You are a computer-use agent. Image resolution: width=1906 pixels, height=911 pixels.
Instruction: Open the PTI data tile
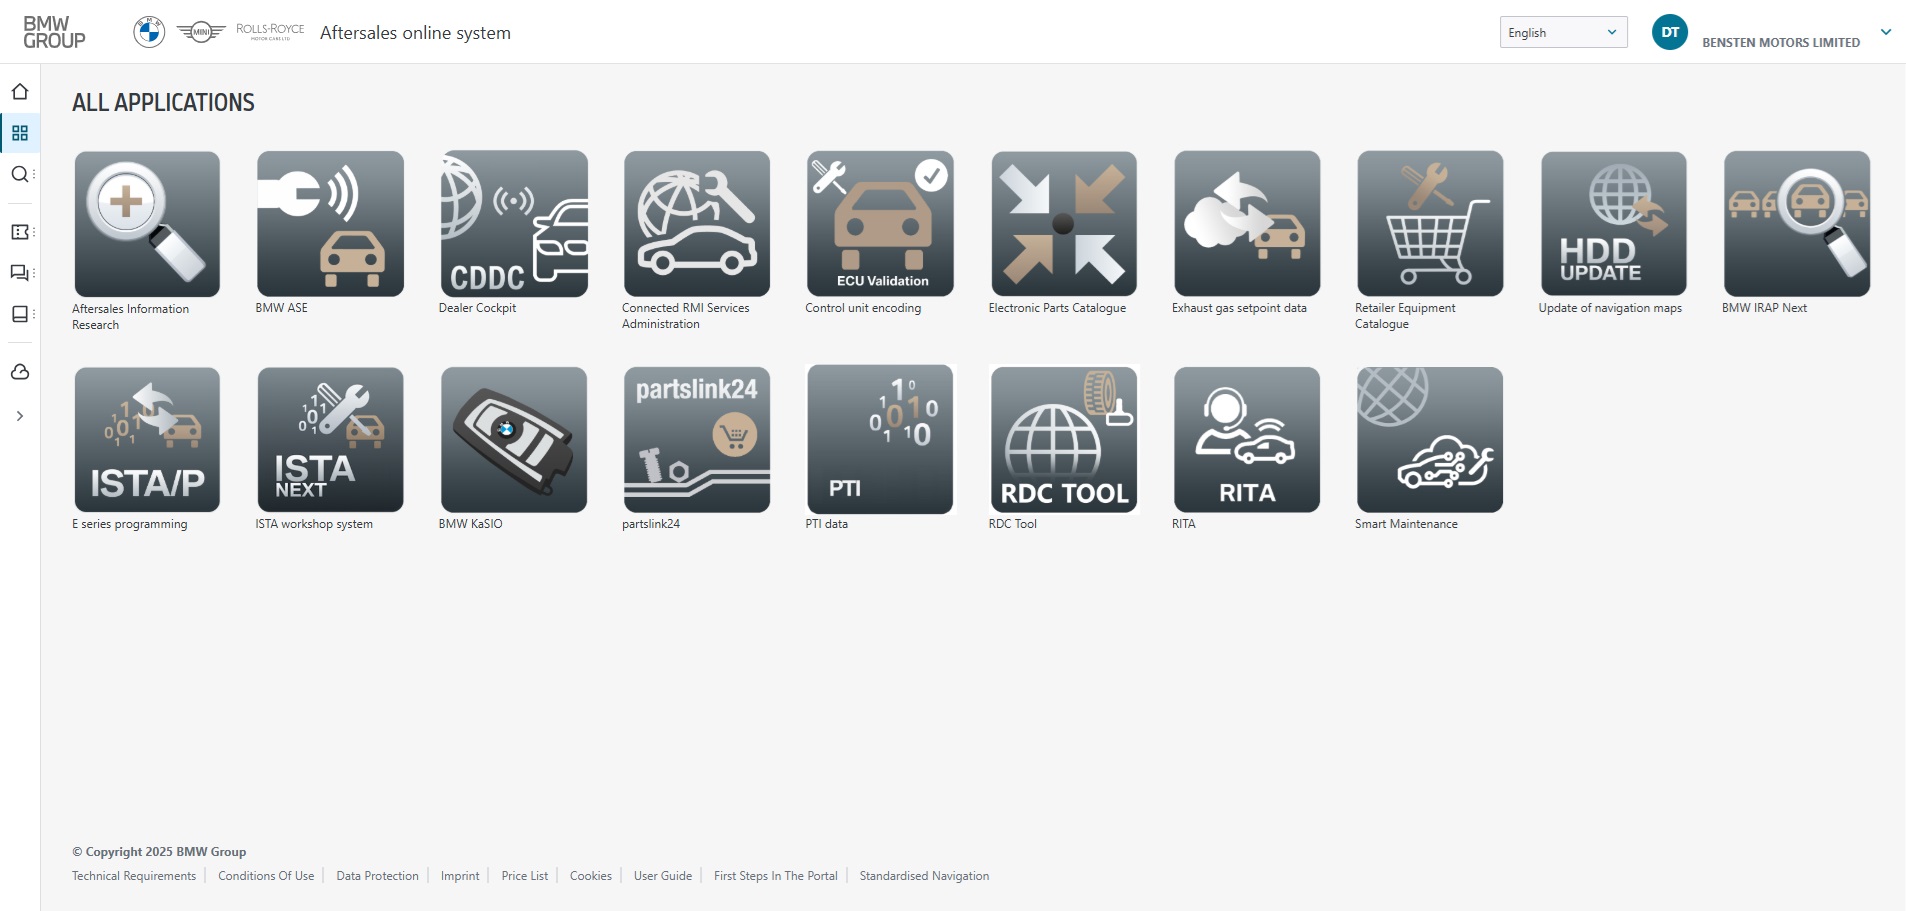[x=880, y=440]
